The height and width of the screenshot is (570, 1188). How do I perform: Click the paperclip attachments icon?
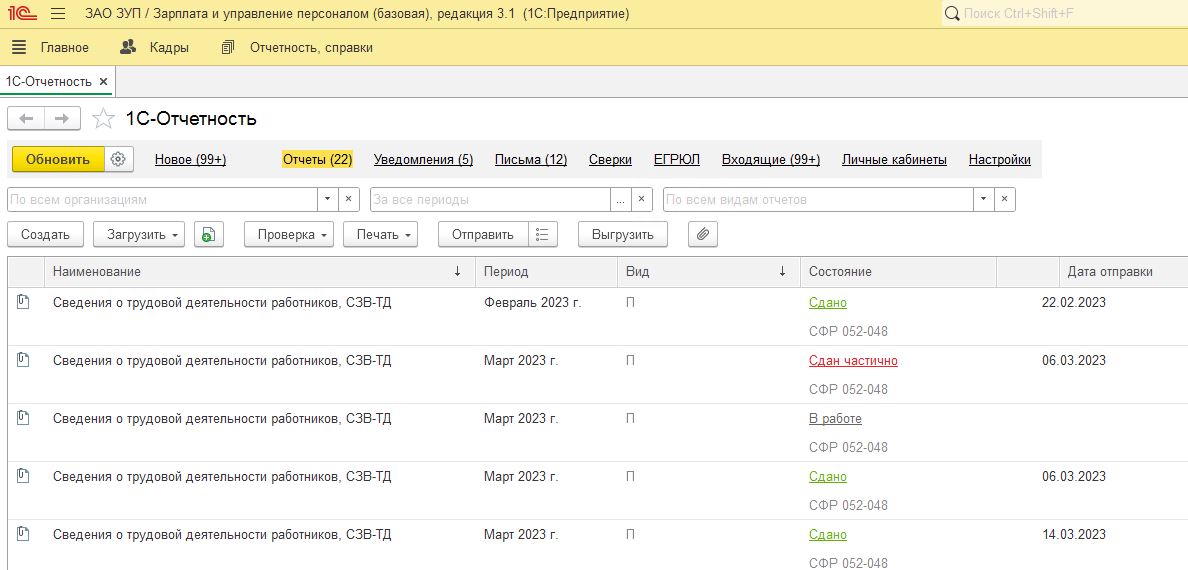pos(702,234)
